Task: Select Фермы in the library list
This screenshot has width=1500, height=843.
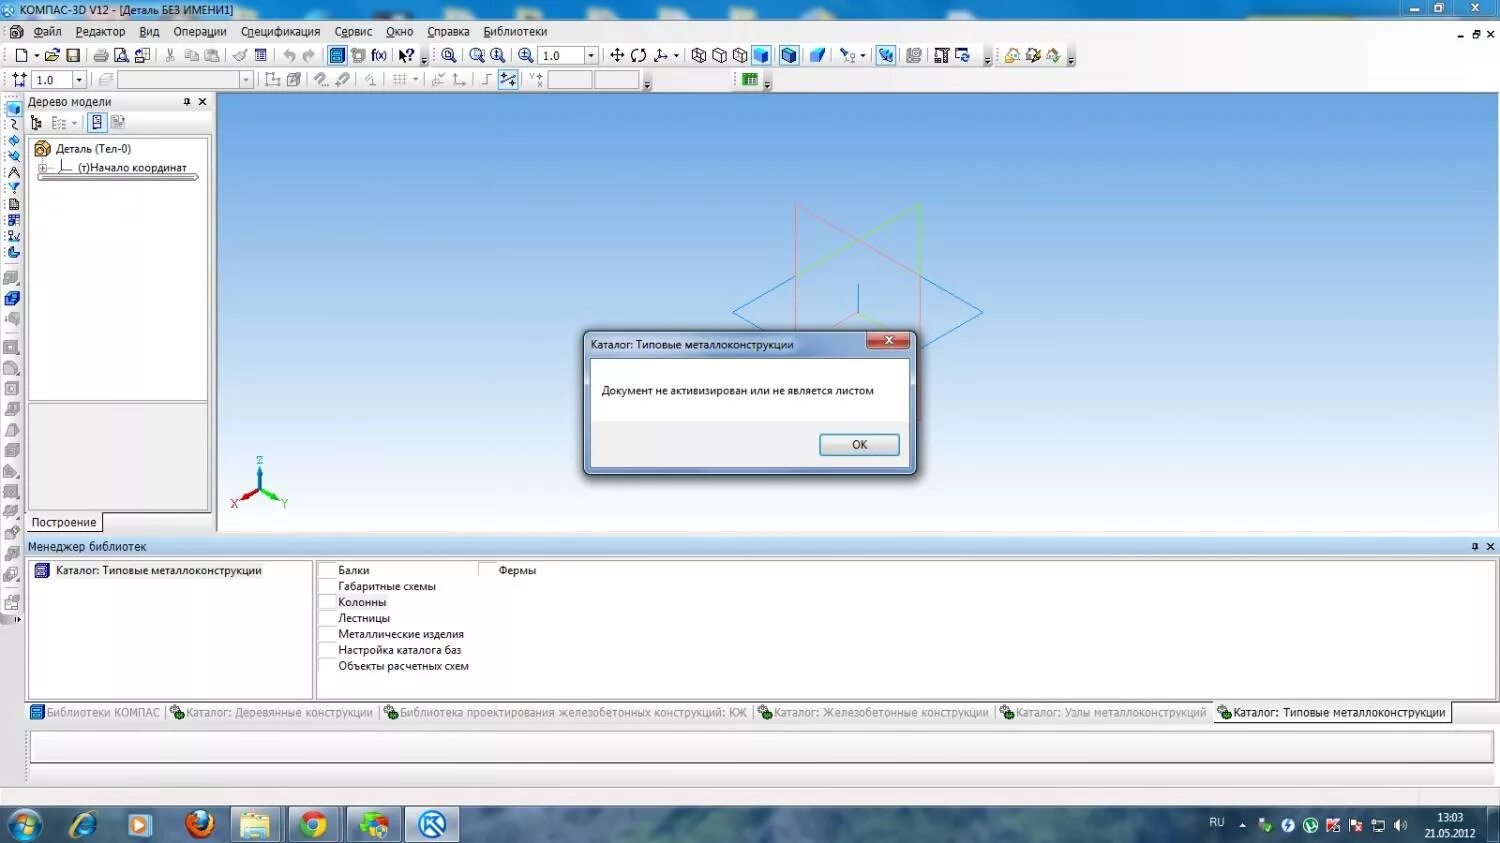Action: pyautogui.click(x=517, y=571)
